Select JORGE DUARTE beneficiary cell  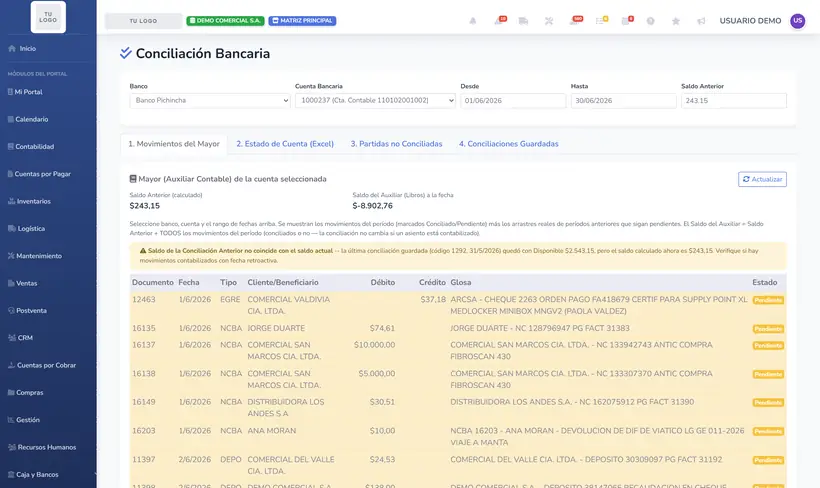coord(276,328)
